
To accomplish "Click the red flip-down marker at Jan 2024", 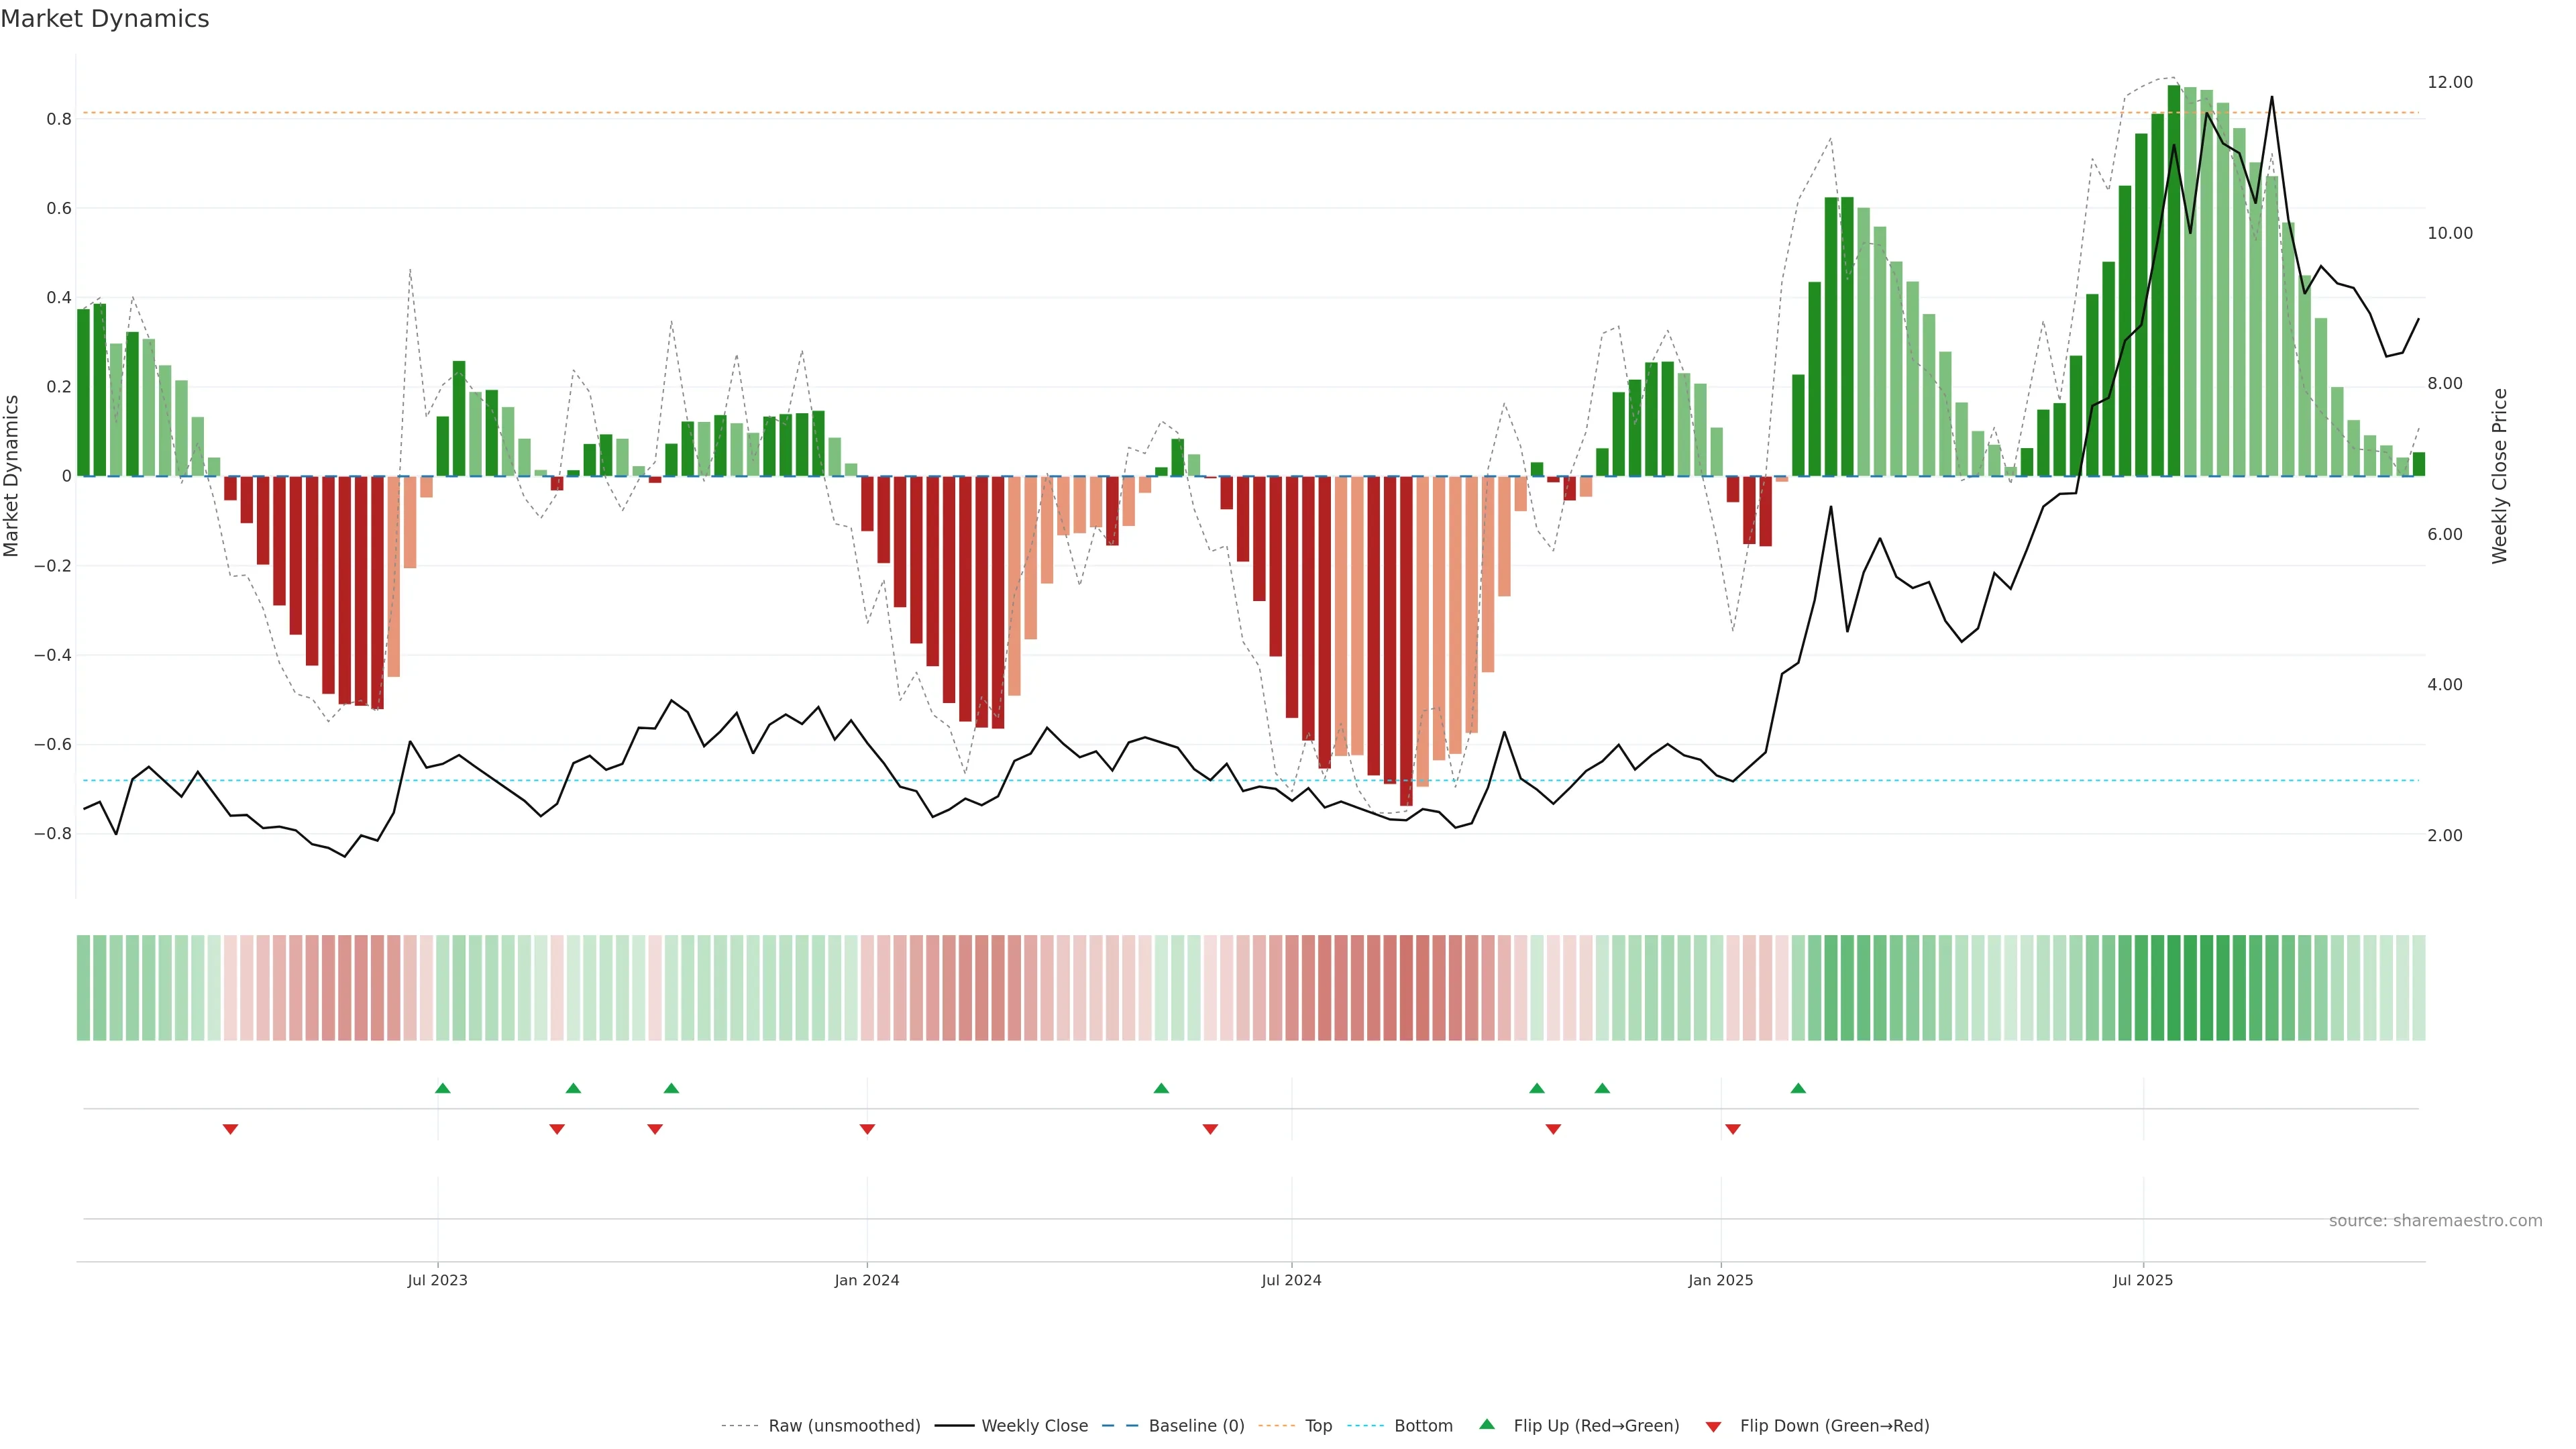I will 867,1129.
